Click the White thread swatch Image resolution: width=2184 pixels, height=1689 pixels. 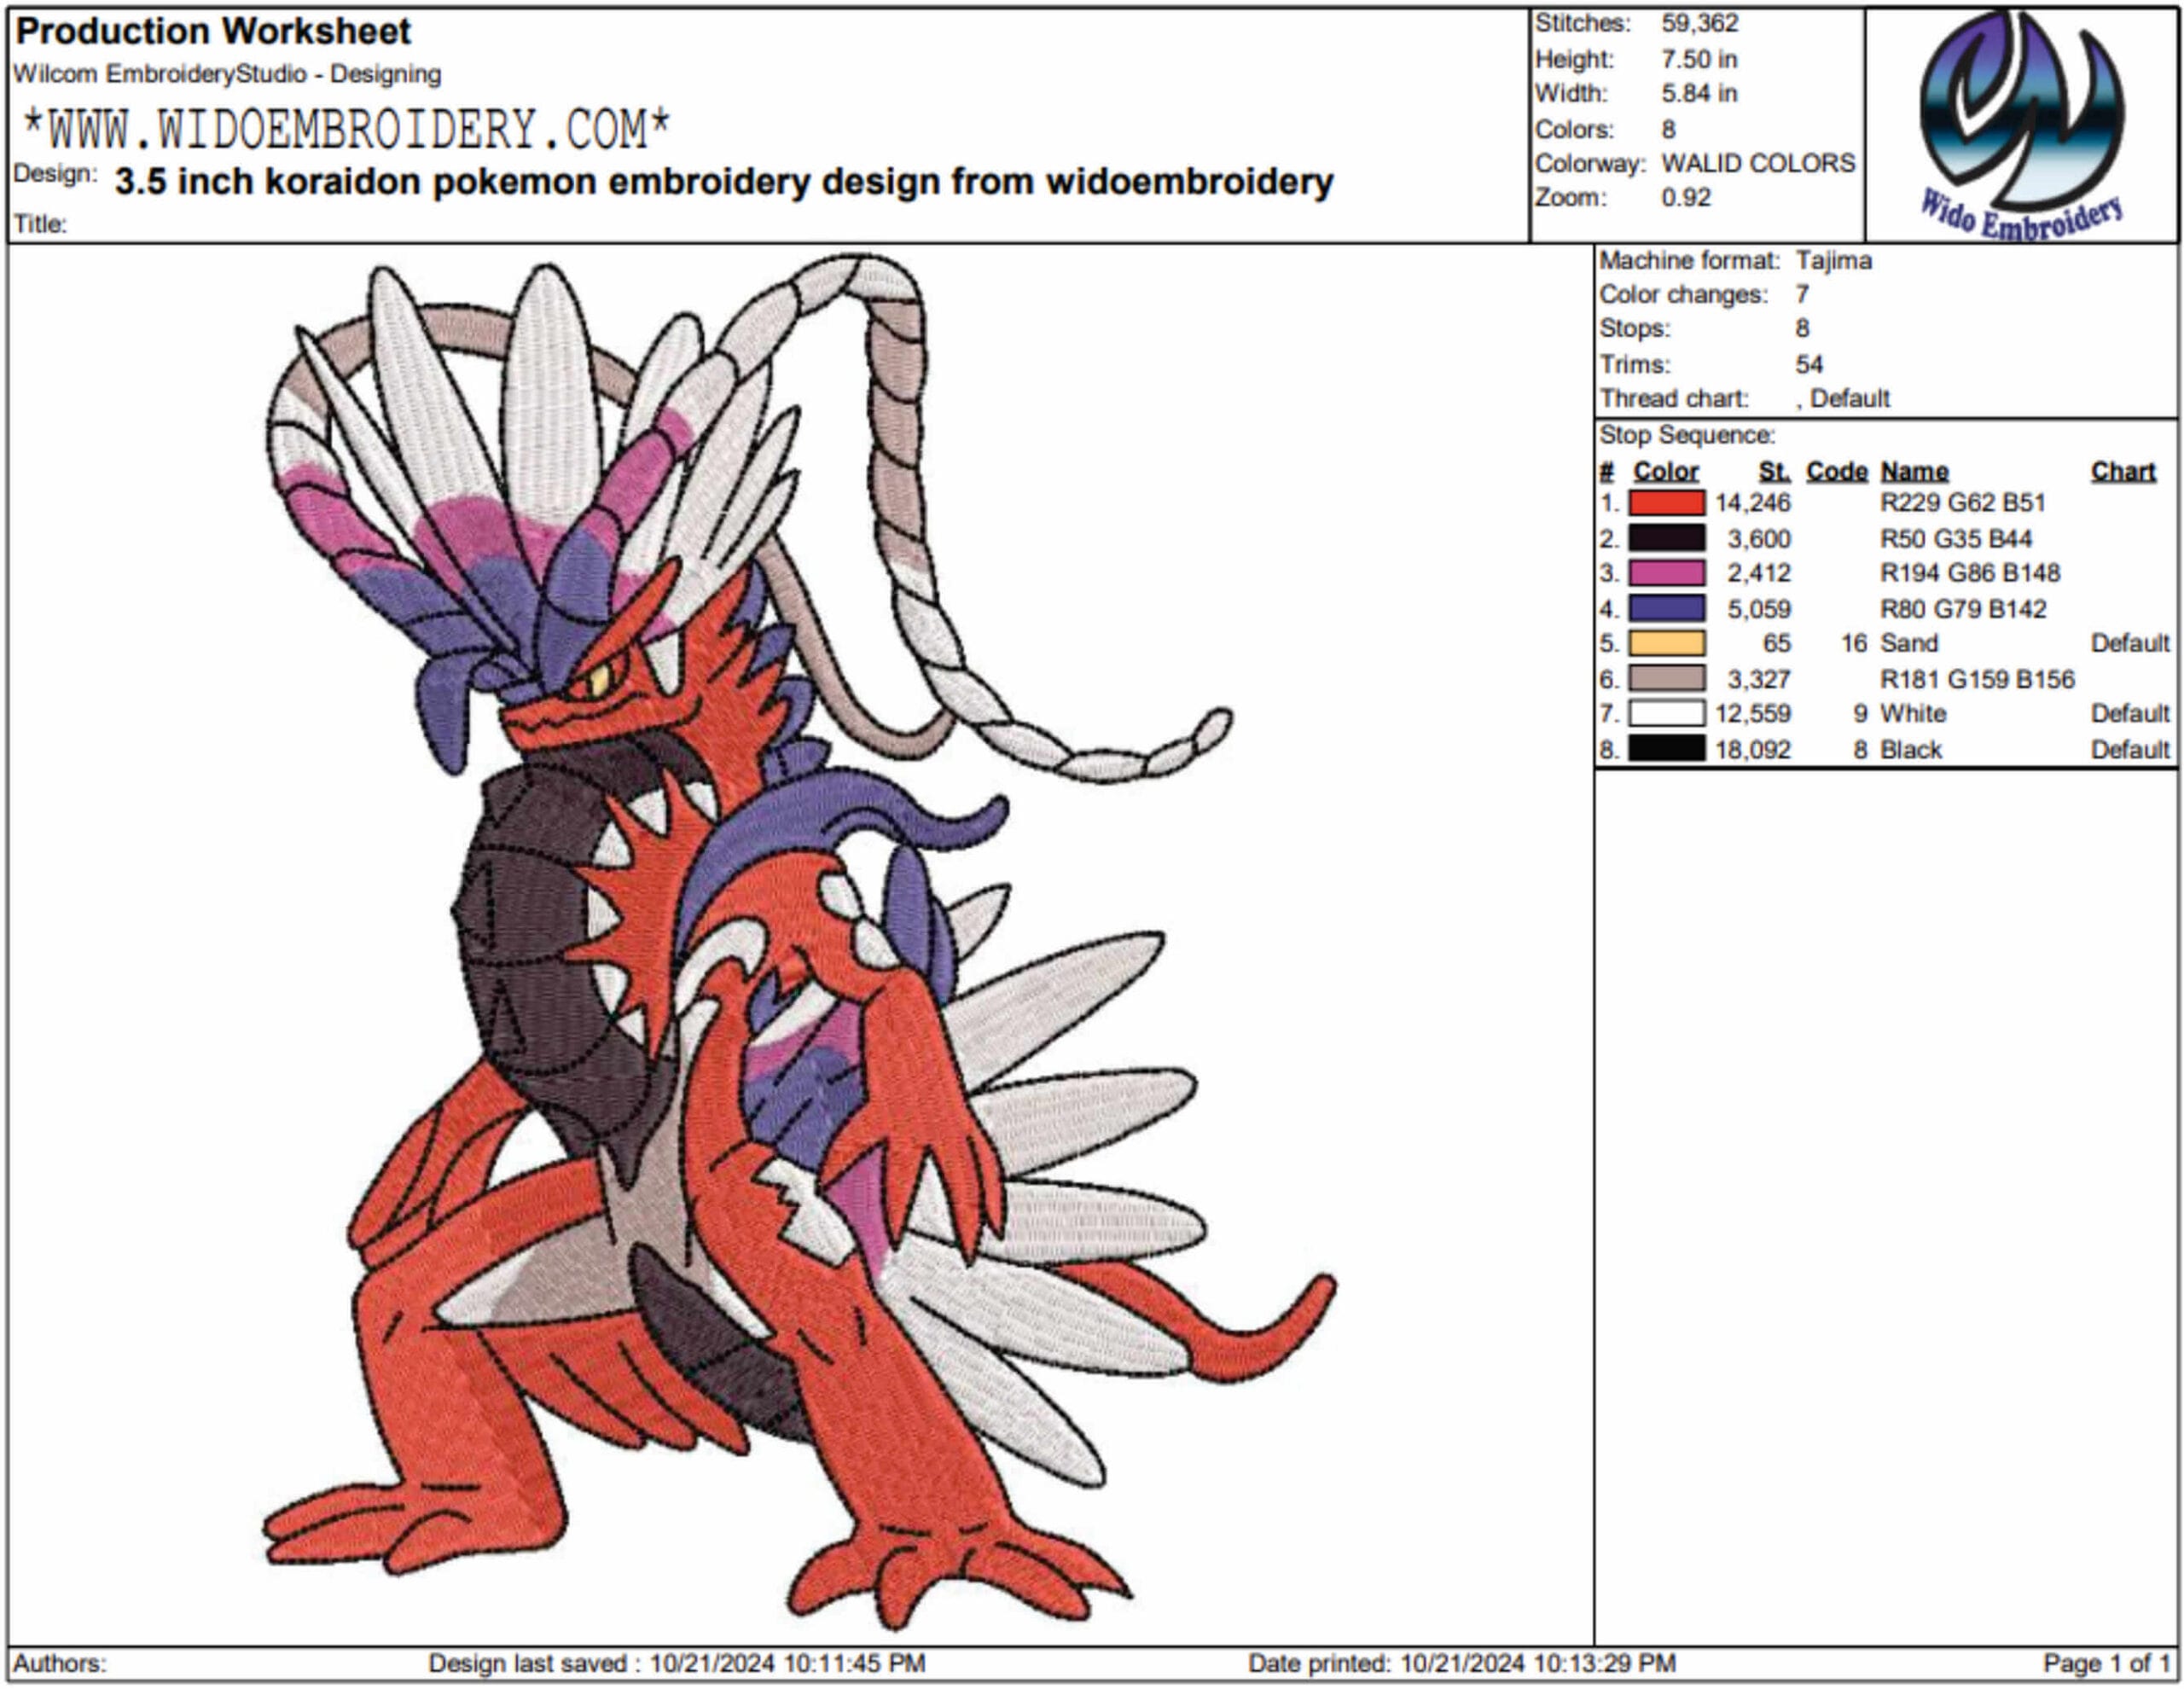[x=1666, y=713]
